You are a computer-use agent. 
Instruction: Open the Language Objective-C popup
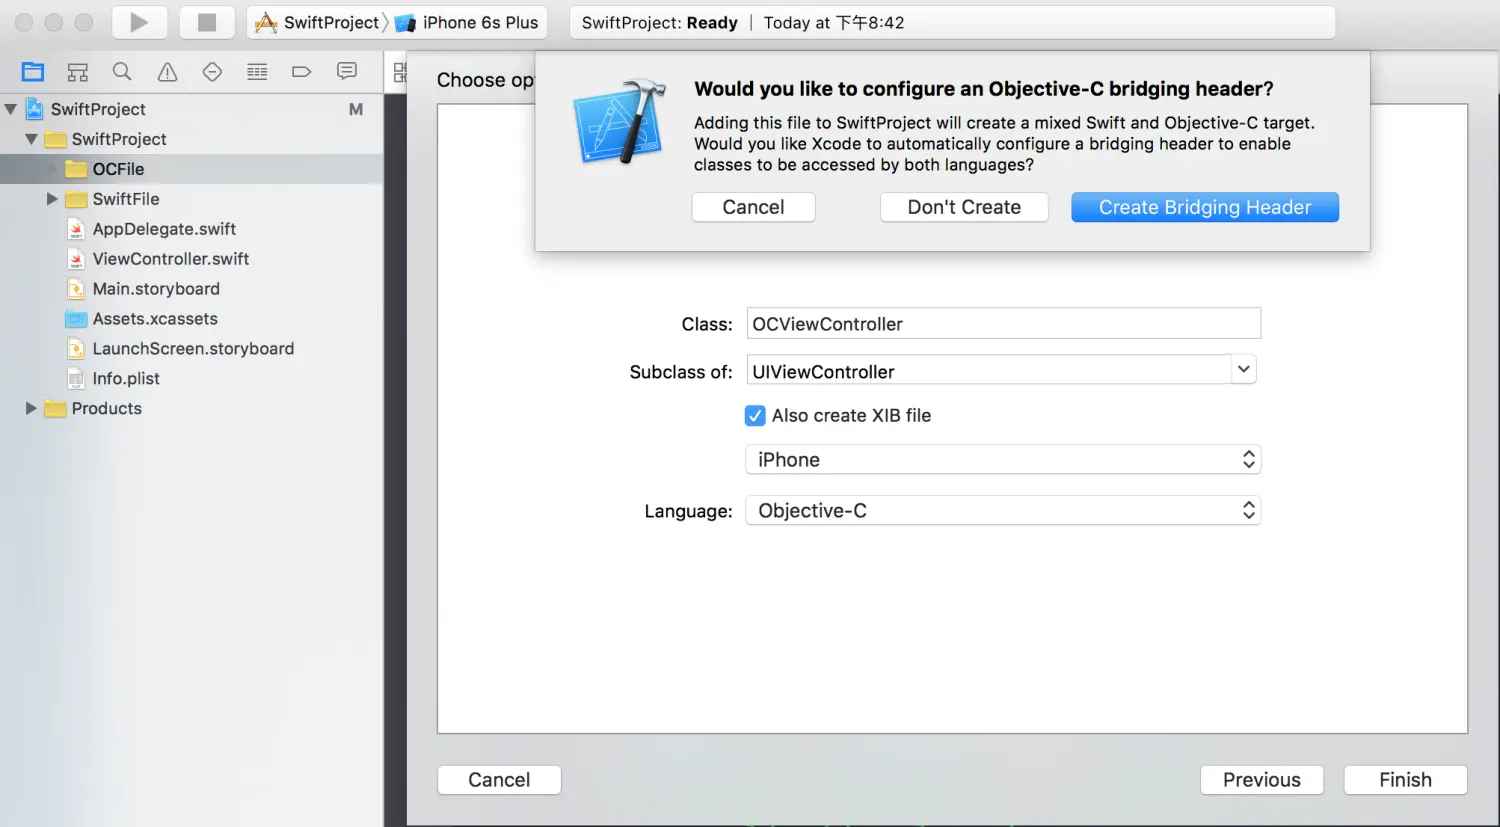tap(1003, 511)
